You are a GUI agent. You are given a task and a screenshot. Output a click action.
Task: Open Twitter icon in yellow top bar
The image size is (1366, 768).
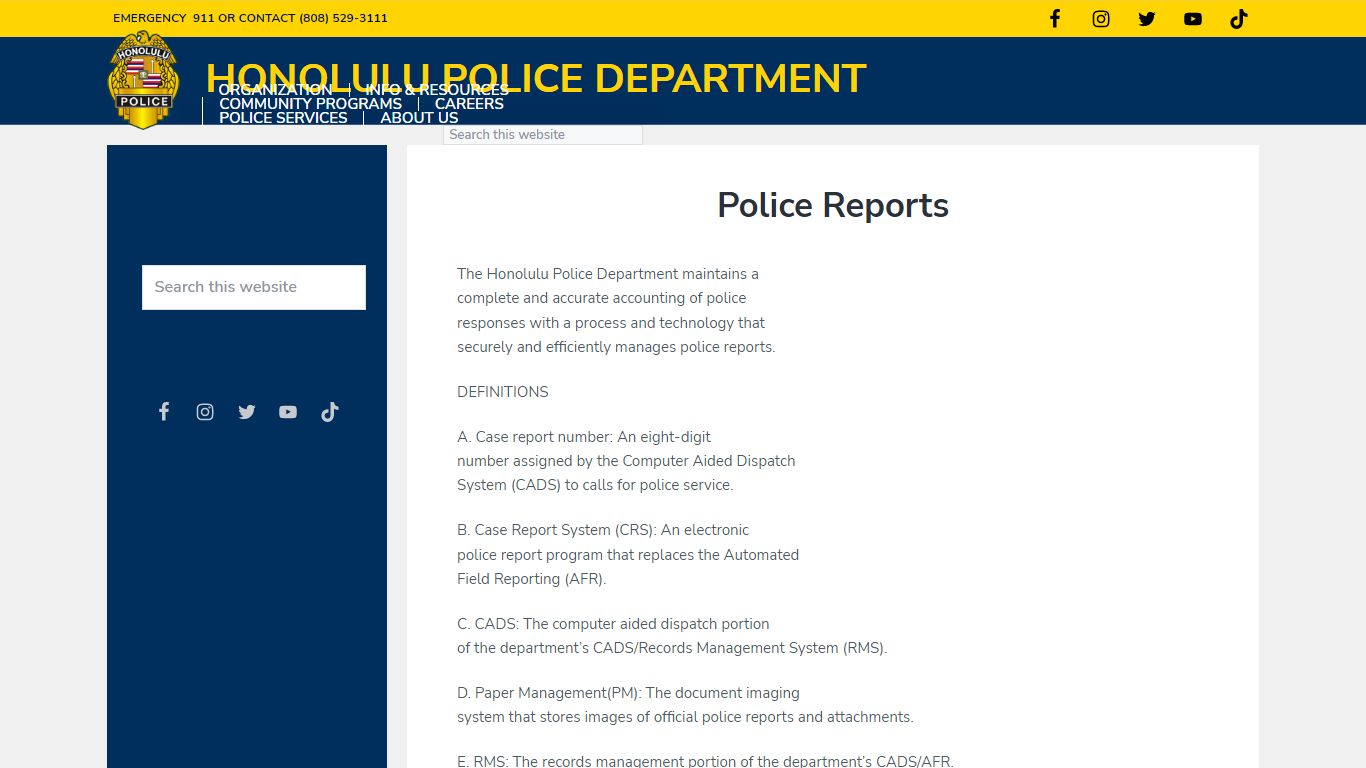pyautogui.click(x=1147, y=18)
